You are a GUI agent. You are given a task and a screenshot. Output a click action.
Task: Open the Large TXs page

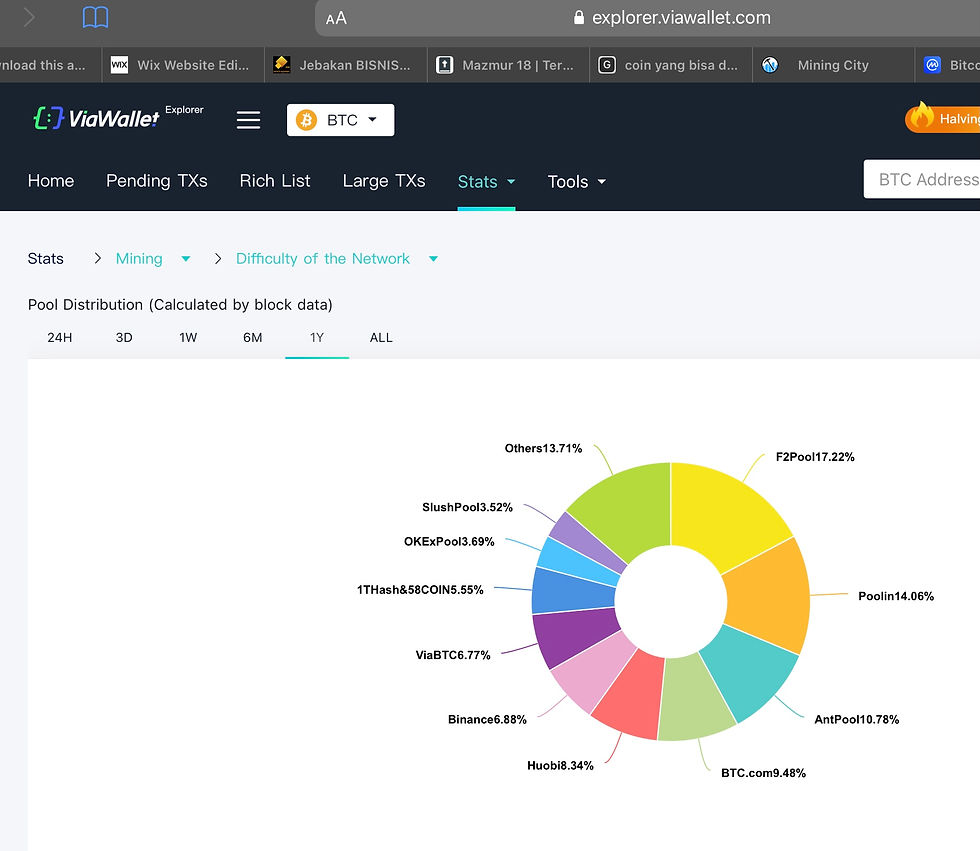tap(384, 181)
